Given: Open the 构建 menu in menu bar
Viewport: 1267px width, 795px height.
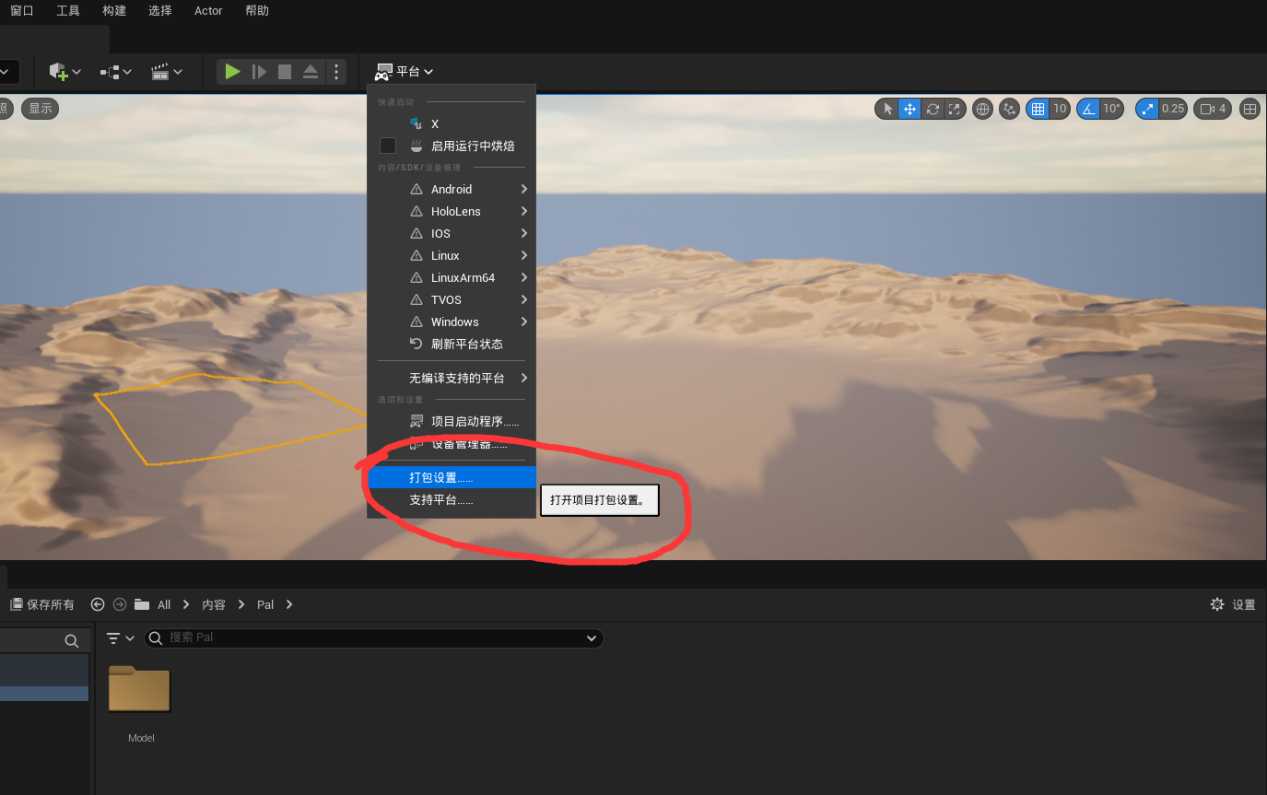Looking at the screenshot, I should point(114,11).
